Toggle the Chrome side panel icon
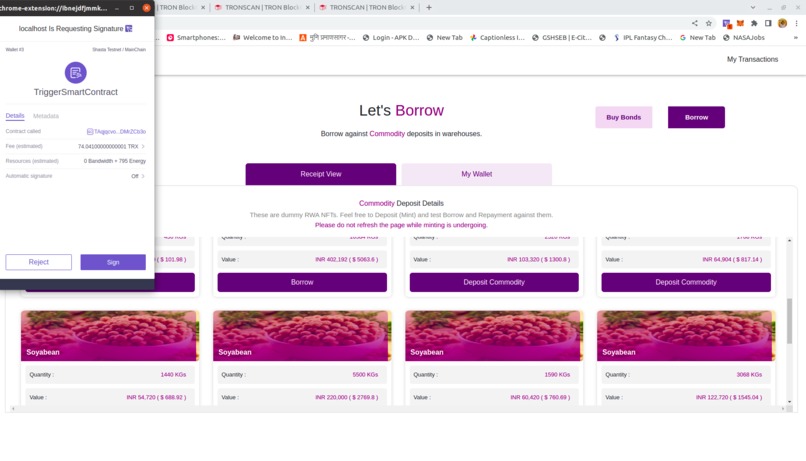 tap(768, 23)
